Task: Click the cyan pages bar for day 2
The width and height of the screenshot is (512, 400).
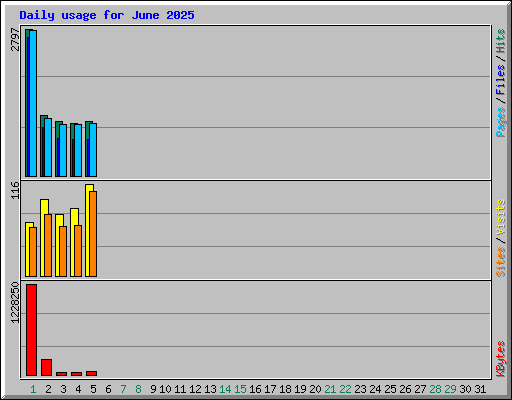Action: 48,147
